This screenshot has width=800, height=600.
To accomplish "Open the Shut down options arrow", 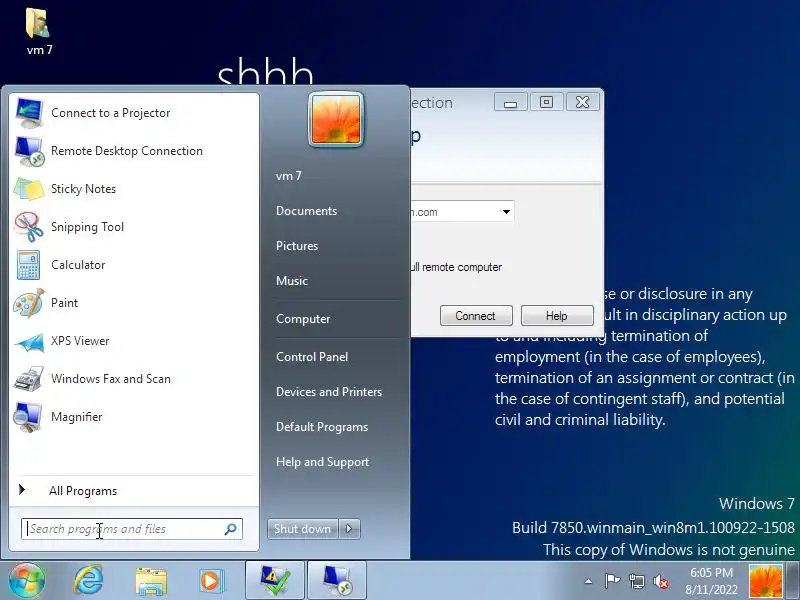I will pyautogui.click(x=349, y=529).
